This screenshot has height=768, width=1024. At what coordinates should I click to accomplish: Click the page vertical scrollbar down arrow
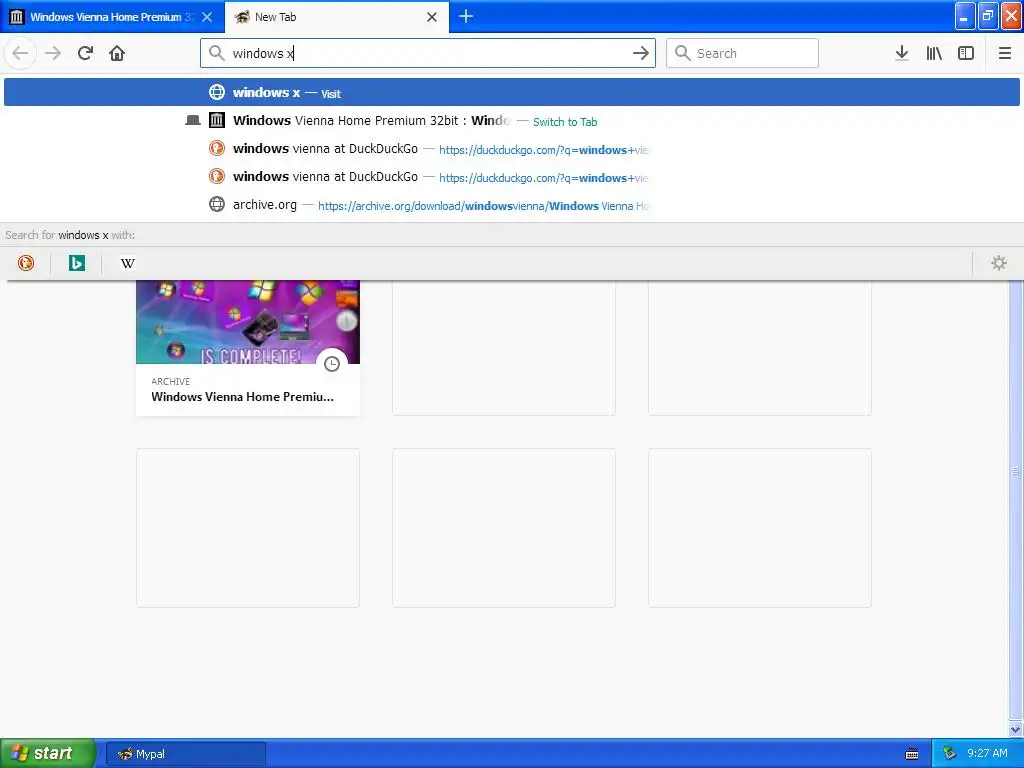[1016, 729]
